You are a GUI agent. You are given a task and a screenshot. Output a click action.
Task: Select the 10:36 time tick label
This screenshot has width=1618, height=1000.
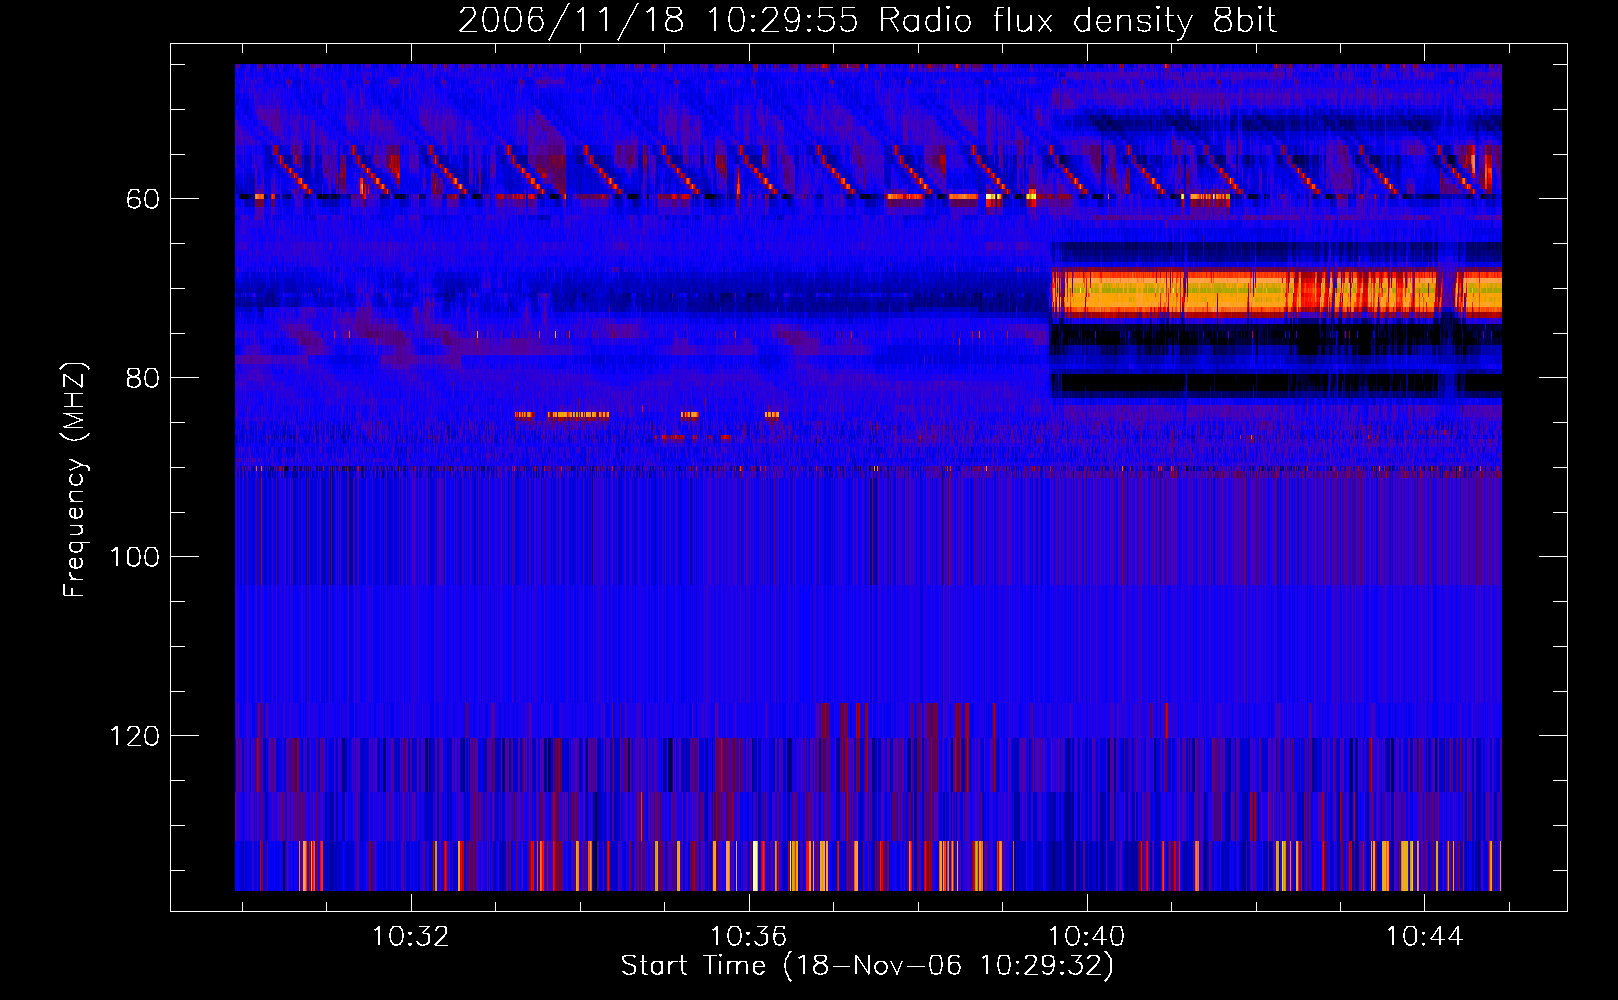[749, 937]
